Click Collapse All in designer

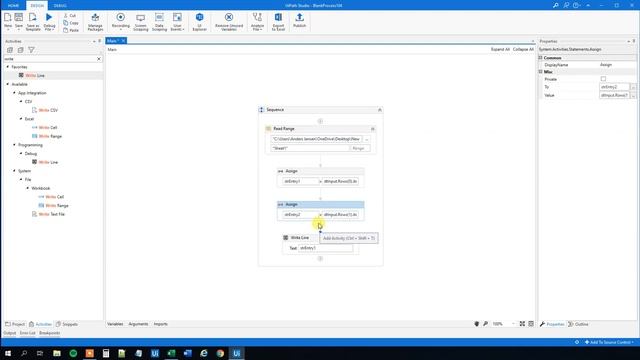coord(523,49)
